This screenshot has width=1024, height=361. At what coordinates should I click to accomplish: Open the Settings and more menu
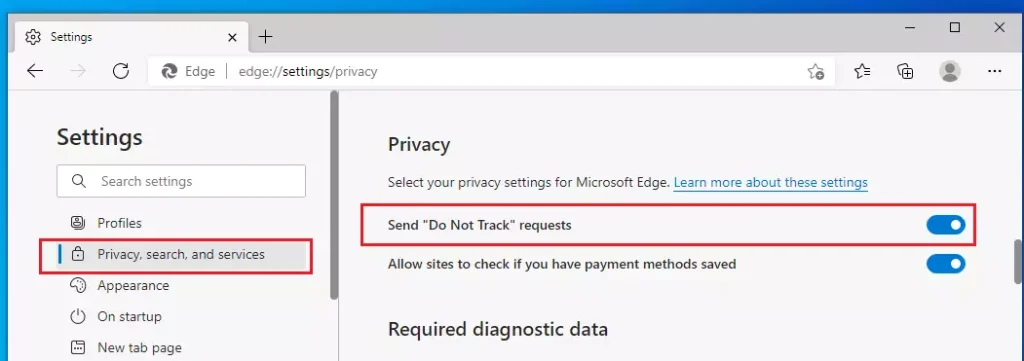[x=995, y=71]
